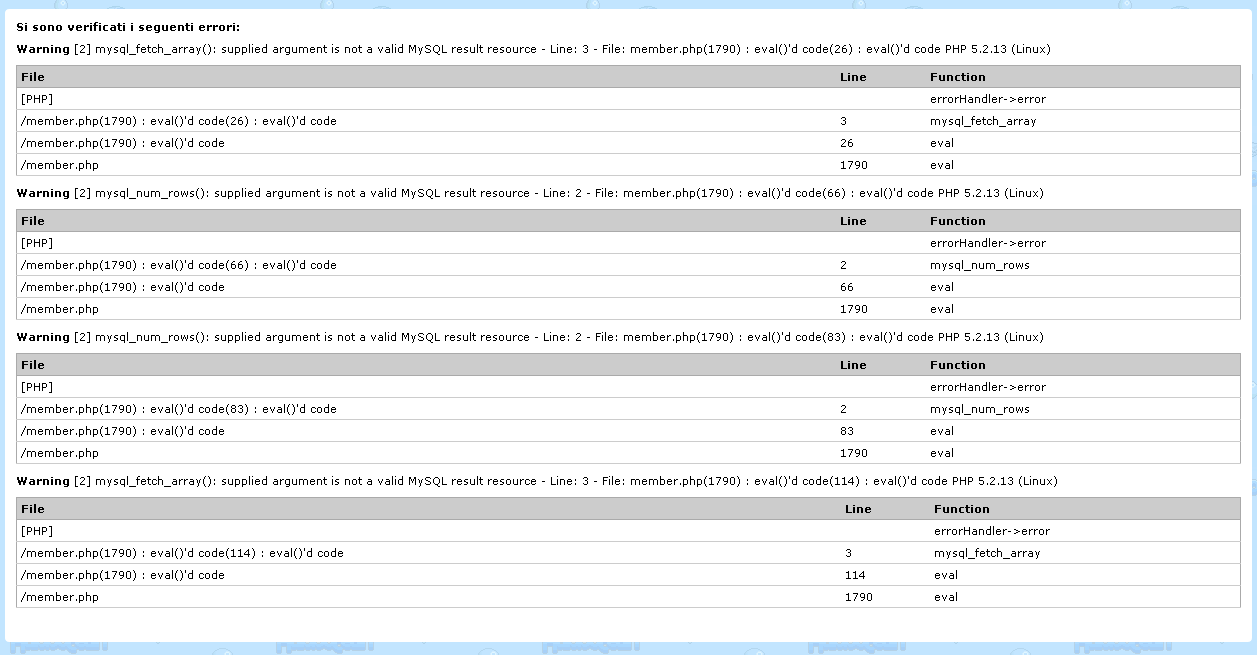Click the warning message mentioning eval()'d code(26)
This screenshot has height=655, width=1257.
533,49
